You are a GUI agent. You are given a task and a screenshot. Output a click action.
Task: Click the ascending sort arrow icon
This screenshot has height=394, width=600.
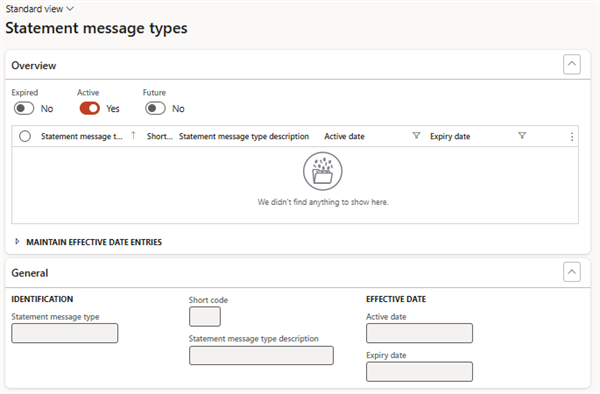click(133, 135)
